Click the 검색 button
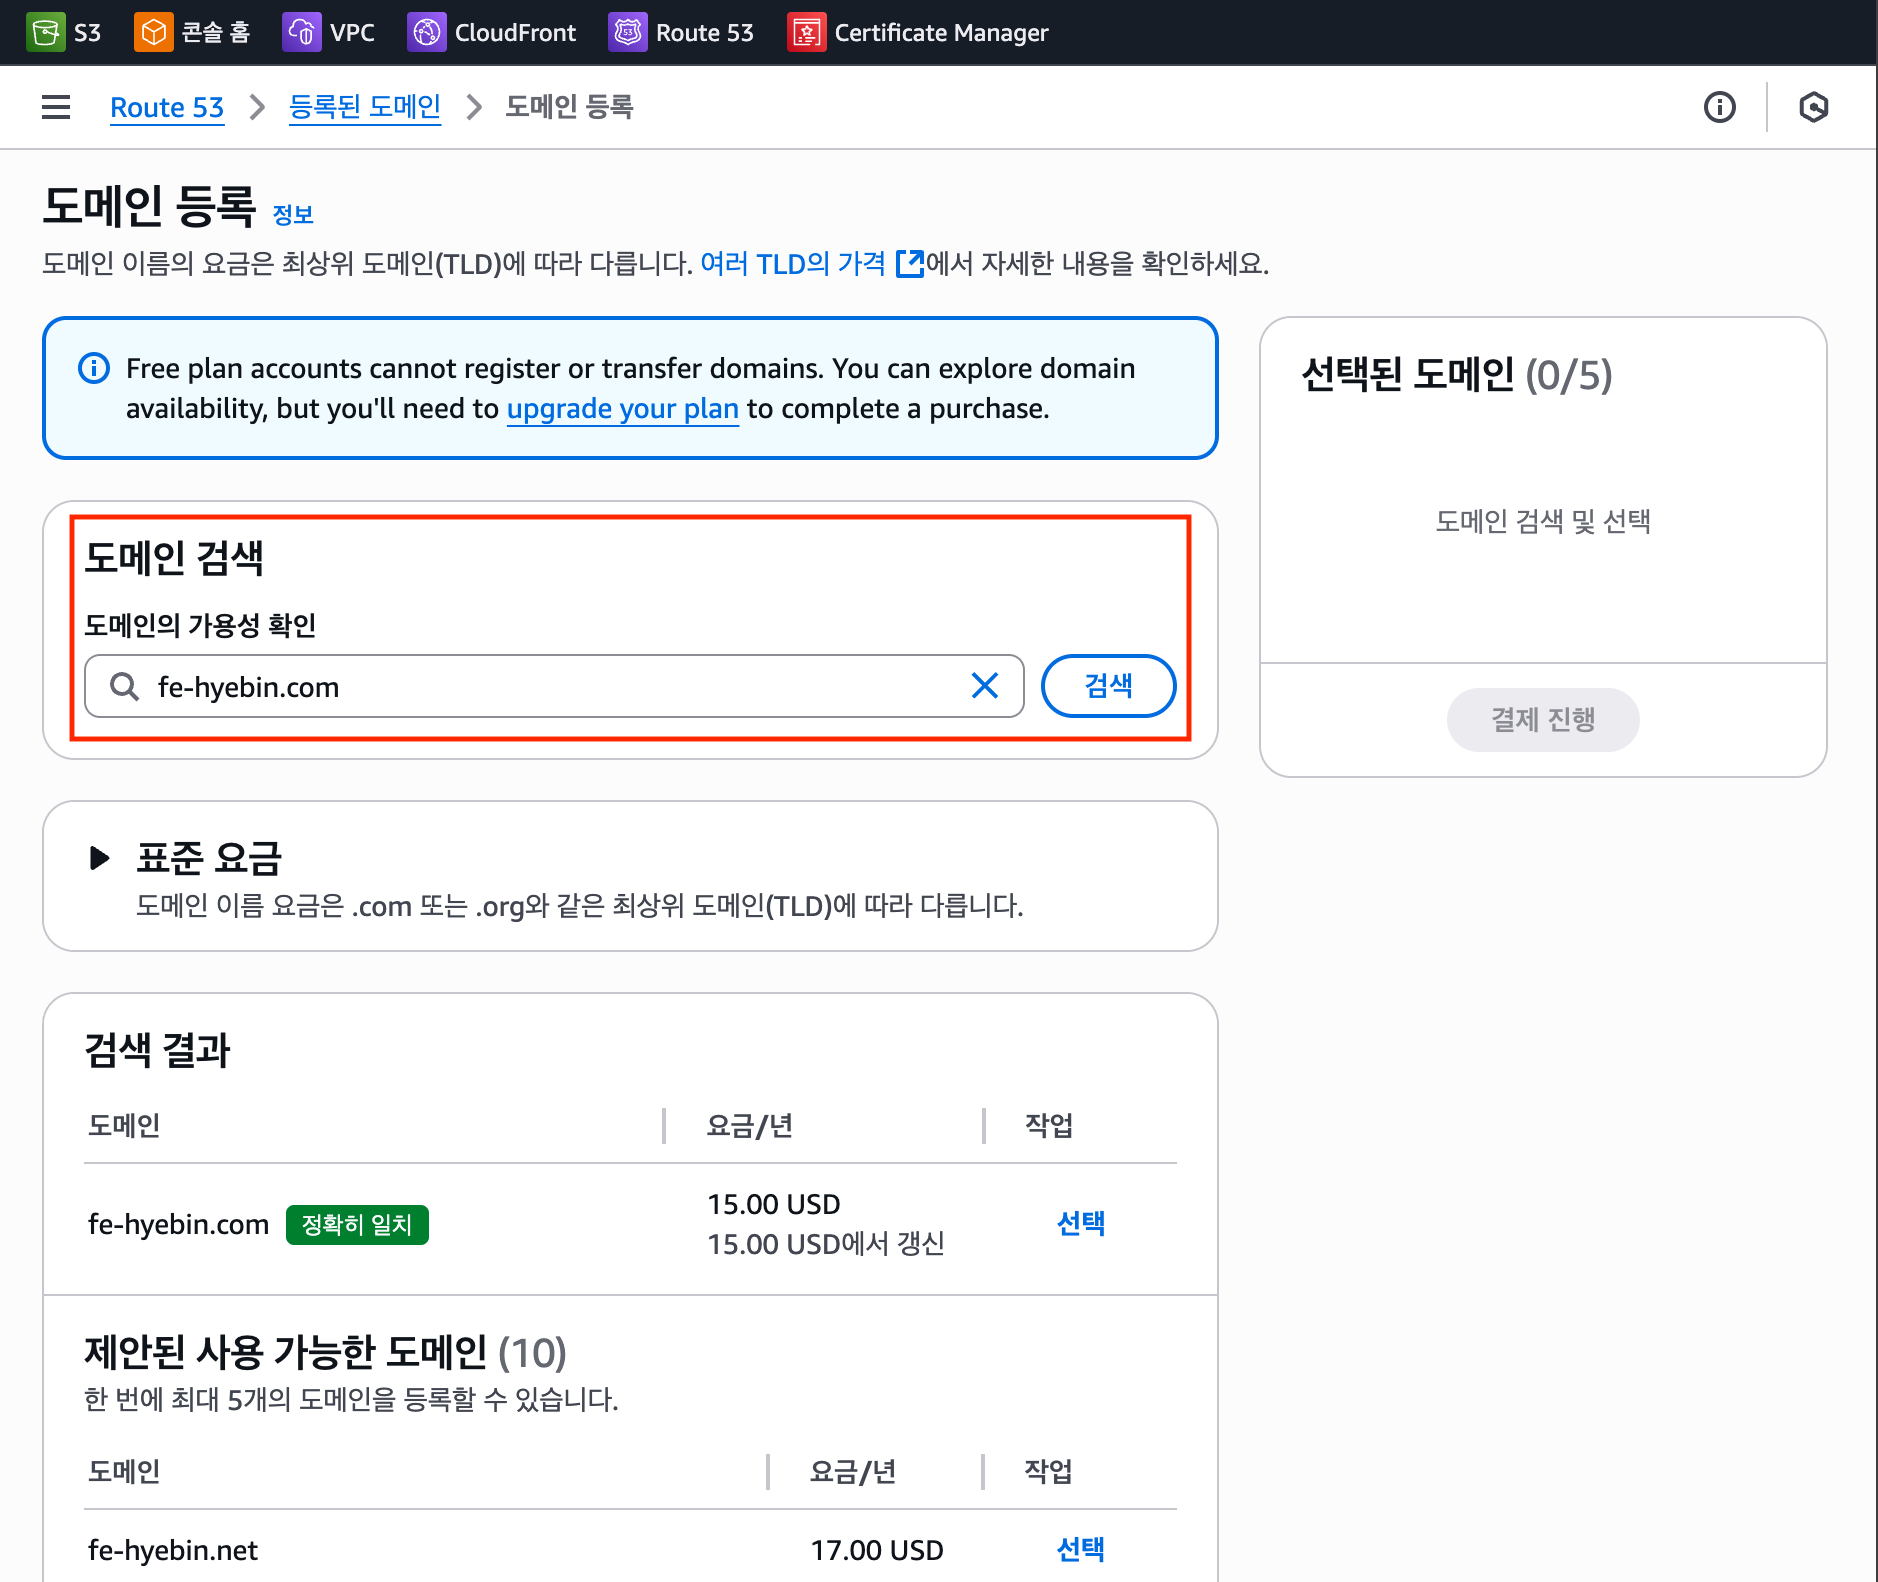 pyautogui.click(x=1108, y=686)
